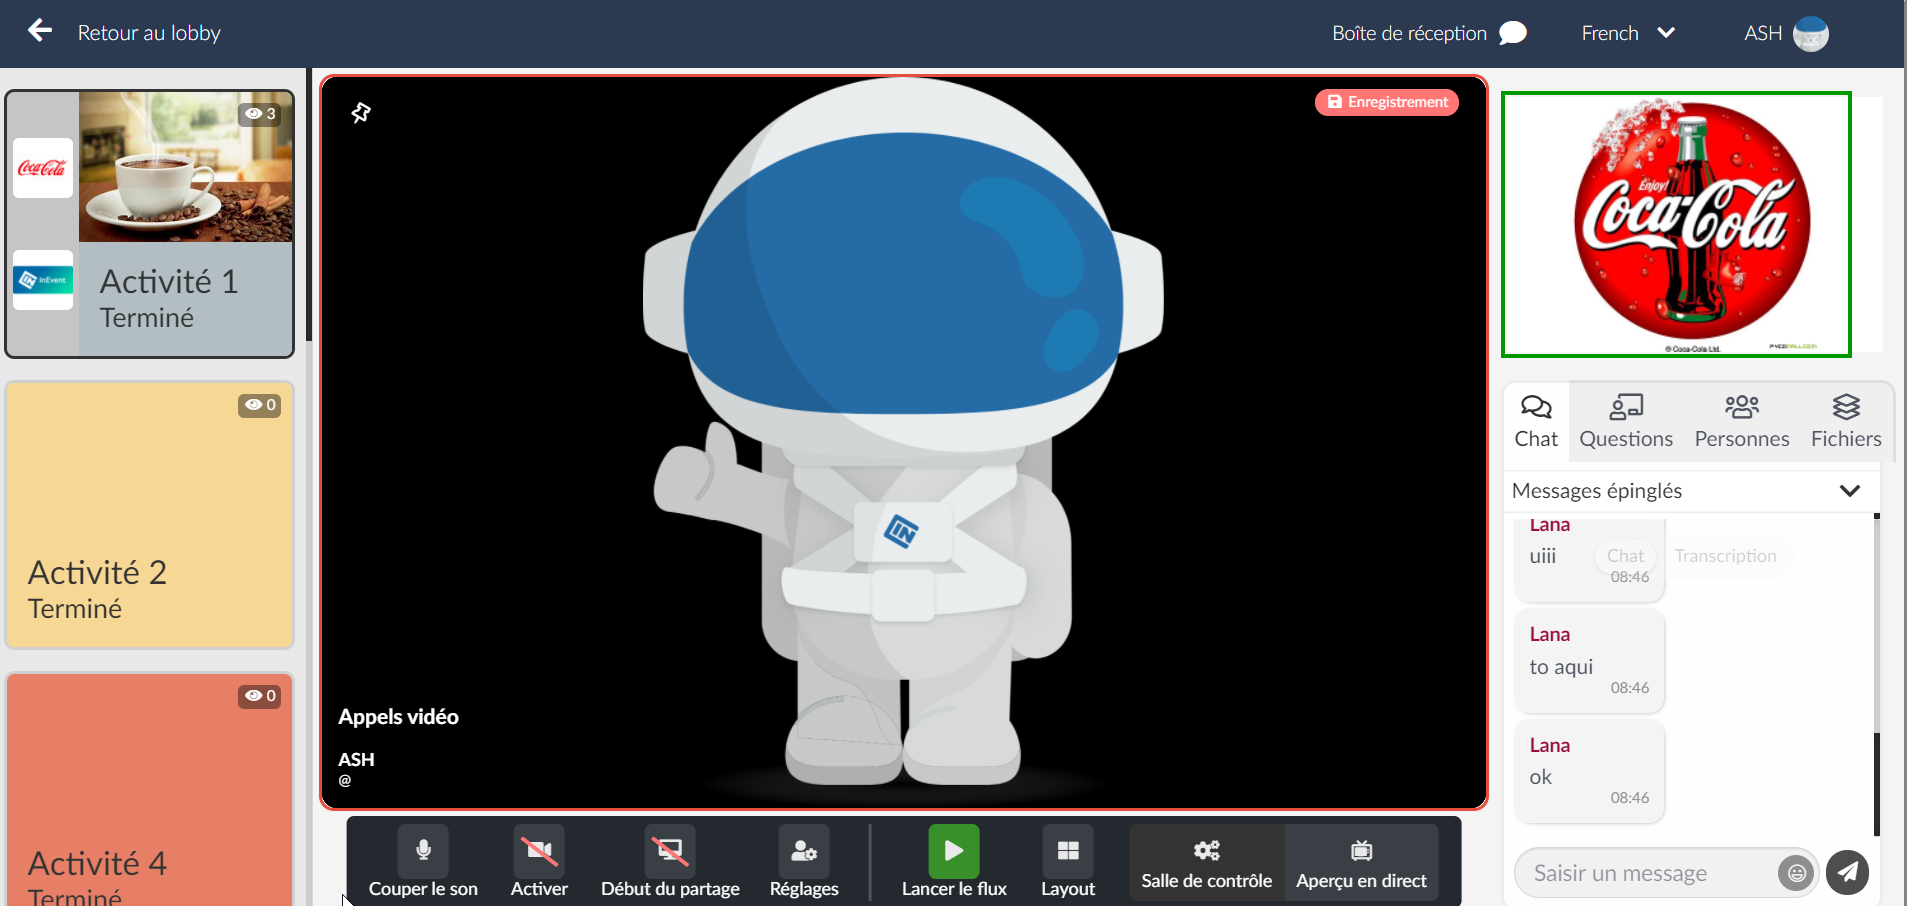The width and height of the screenshot is (1907, 906).
Task: Mute microphone with Couper le son
Action: click(423, 862)
